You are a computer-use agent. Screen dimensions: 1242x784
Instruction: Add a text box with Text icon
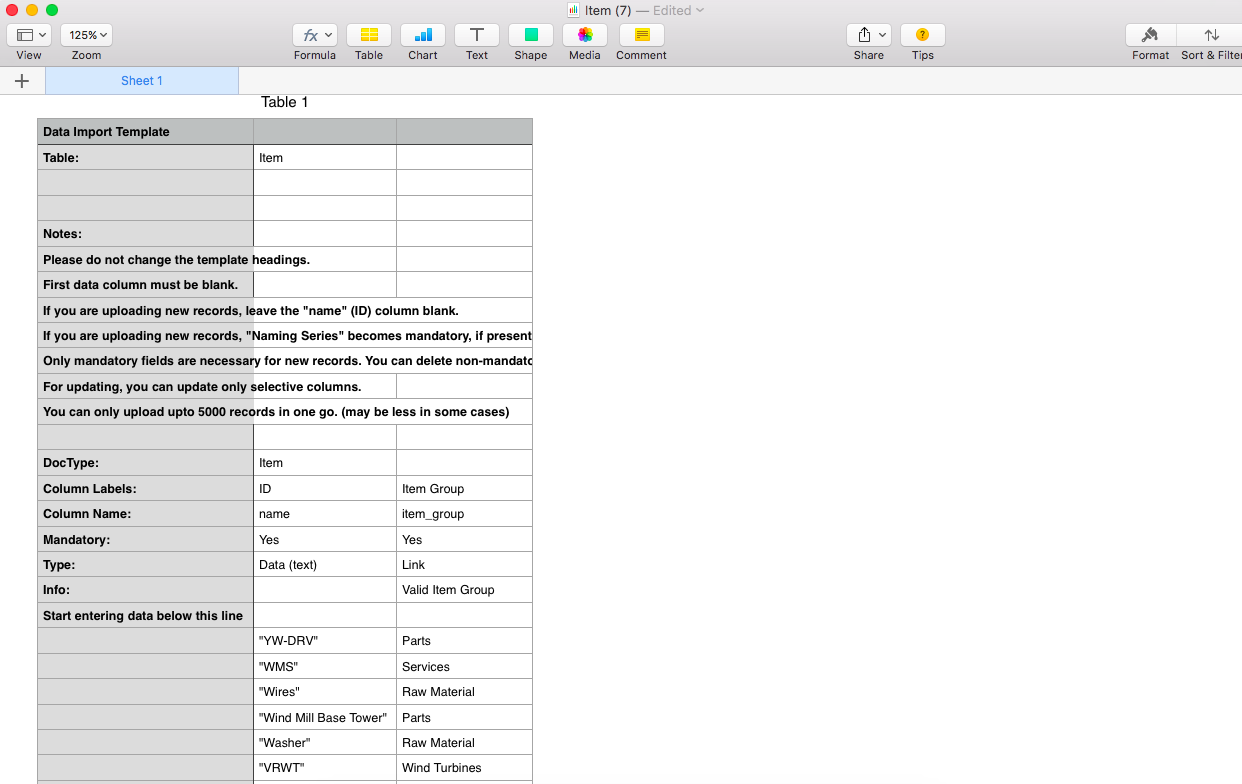(477, 35)
